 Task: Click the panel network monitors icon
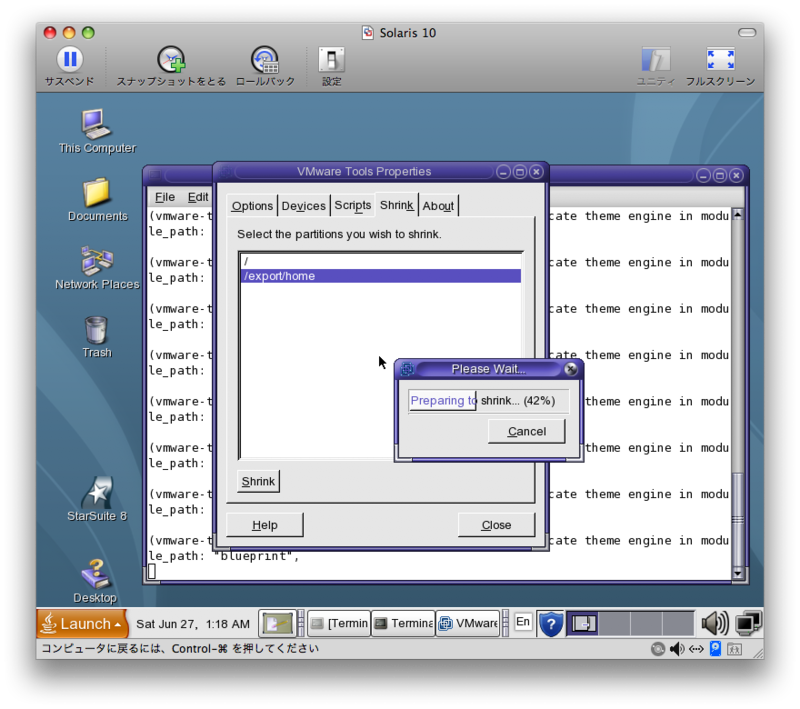click(748, 623)
